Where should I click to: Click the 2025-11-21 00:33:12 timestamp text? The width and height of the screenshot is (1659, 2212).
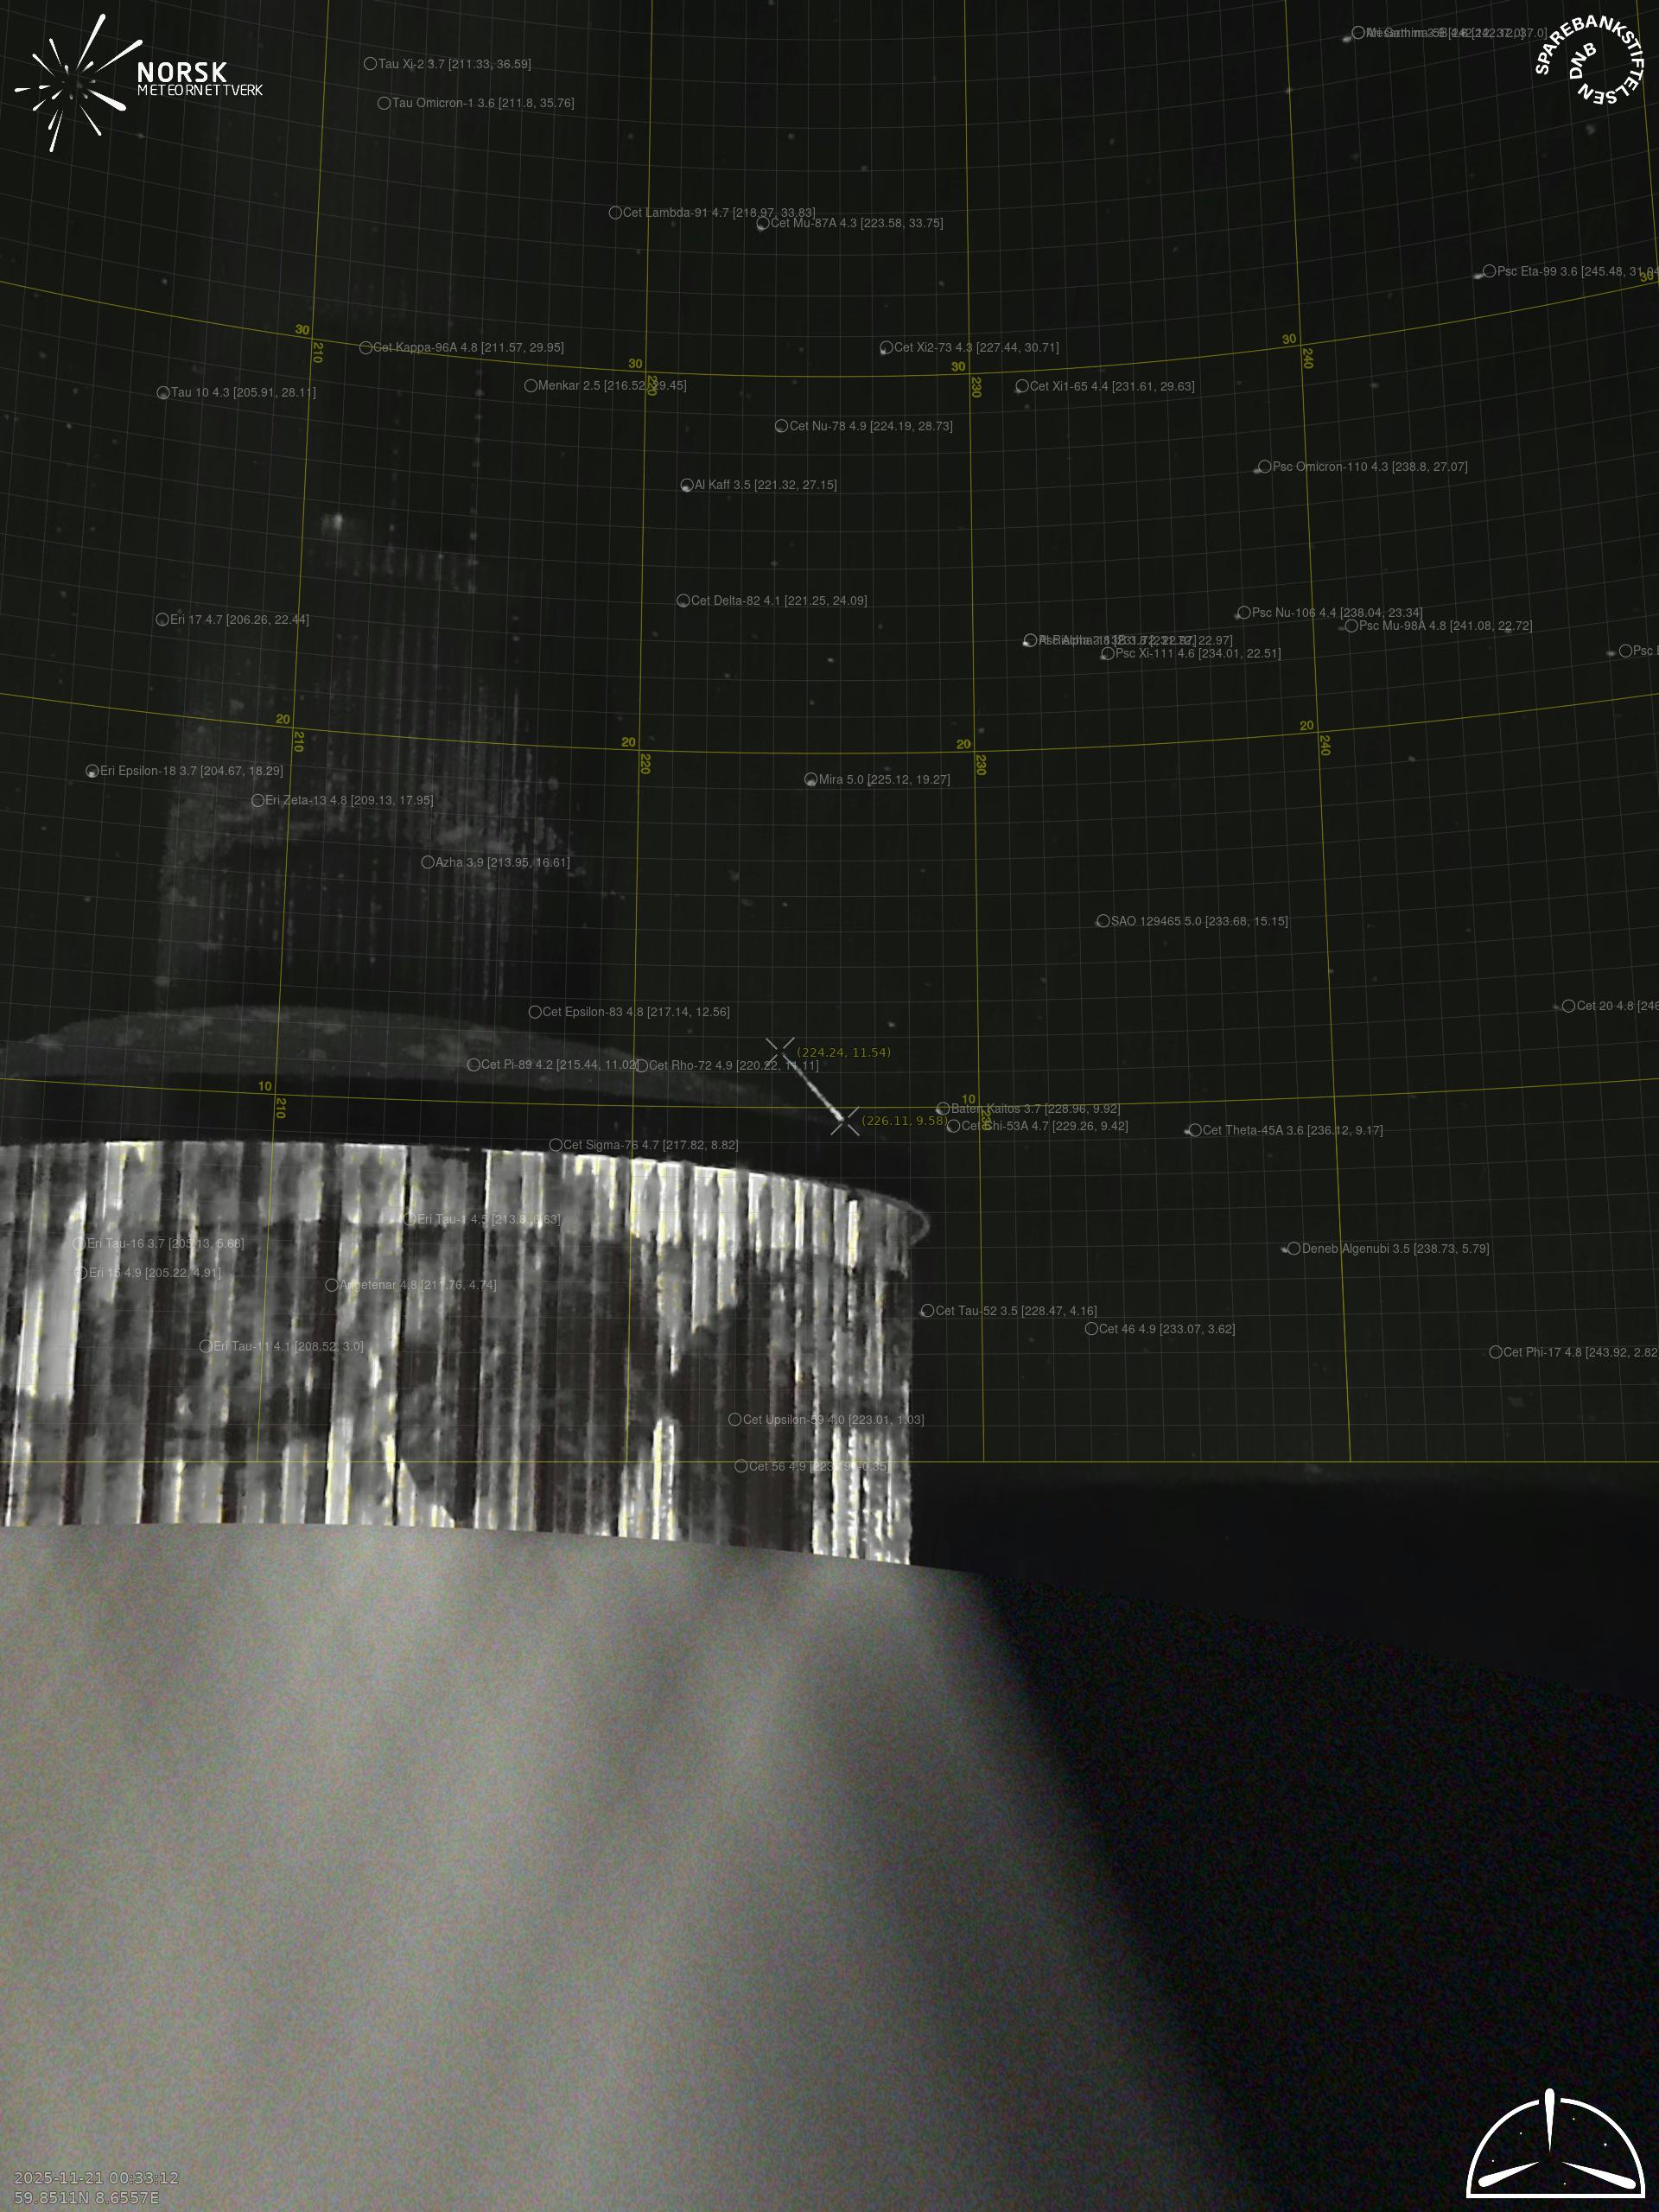(x=96, y=2177)
